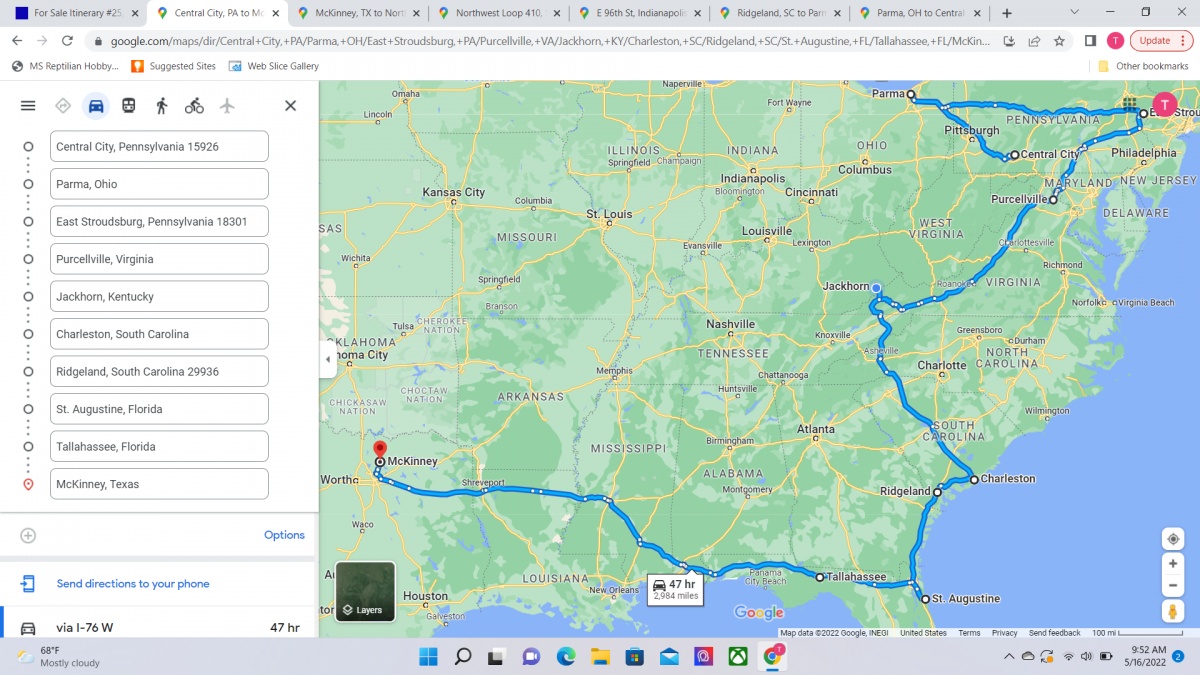
Task: Bookmark this page star icon
Action: tap(1059, 41)
